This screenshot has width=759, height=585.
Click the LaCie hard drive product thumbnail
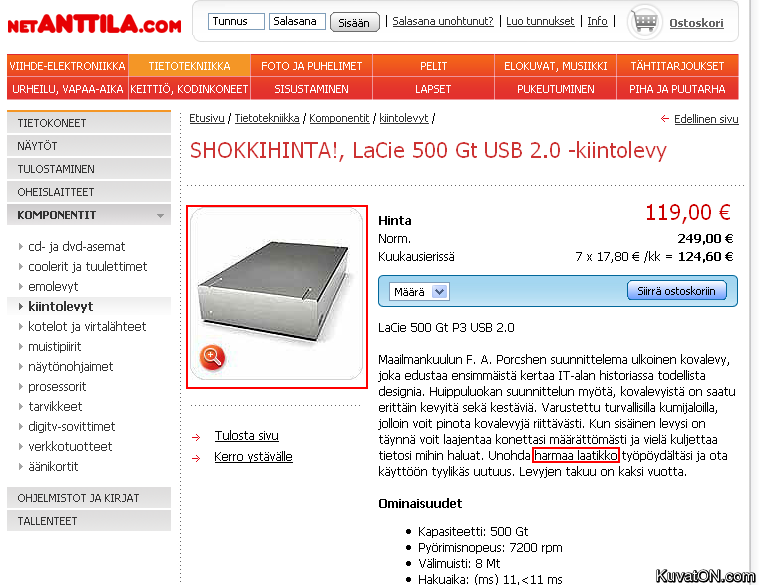[276, 297]
